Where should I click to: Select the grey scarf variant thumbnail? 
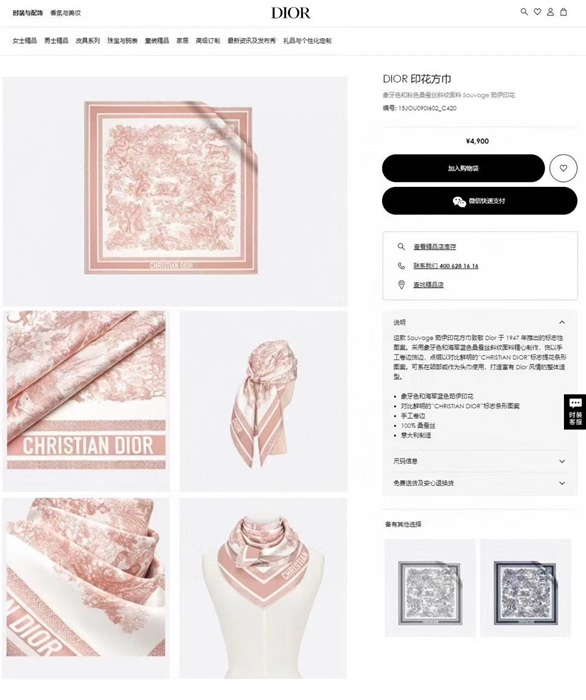click(x=430, y=588)
